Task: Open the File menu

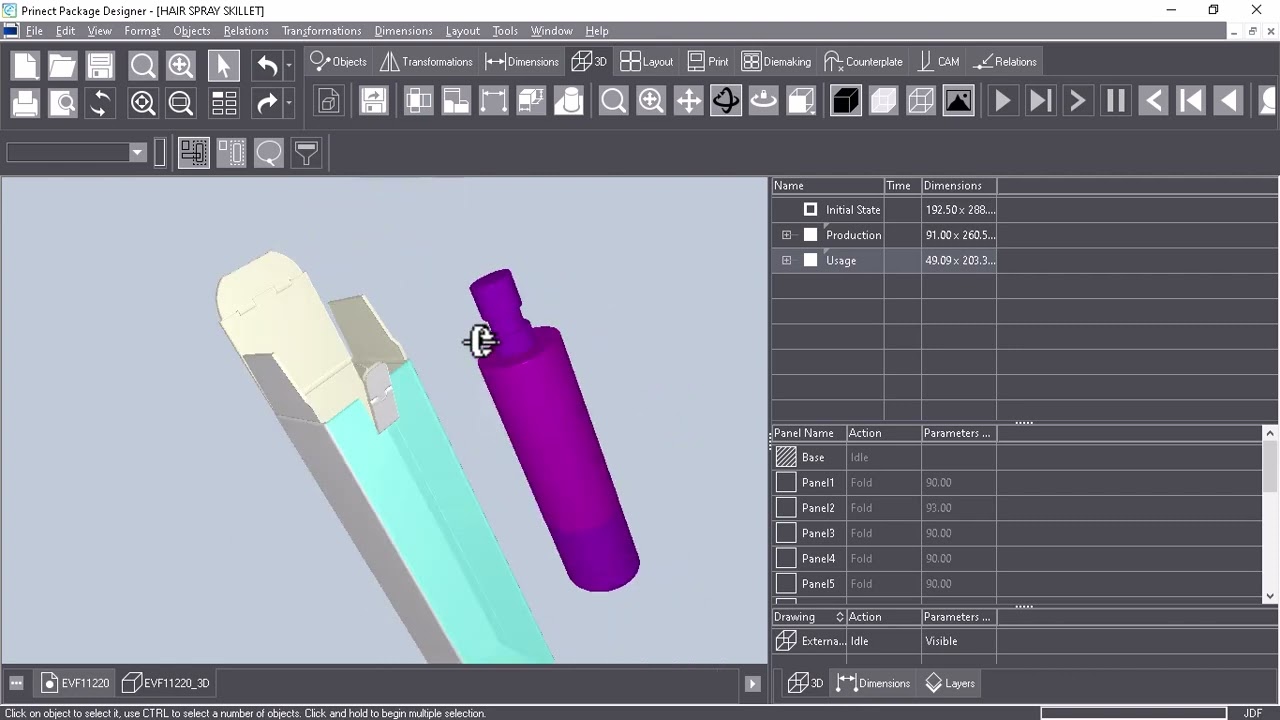Action: click(x=34, y=31)
